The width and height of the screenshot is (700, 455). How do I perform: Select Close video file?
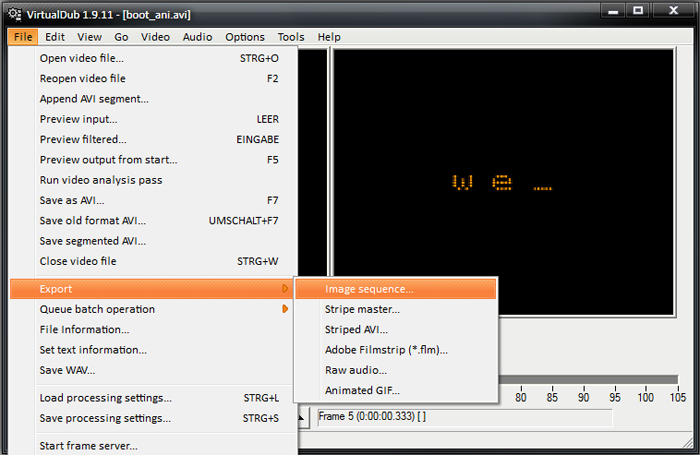click(153, 261)
